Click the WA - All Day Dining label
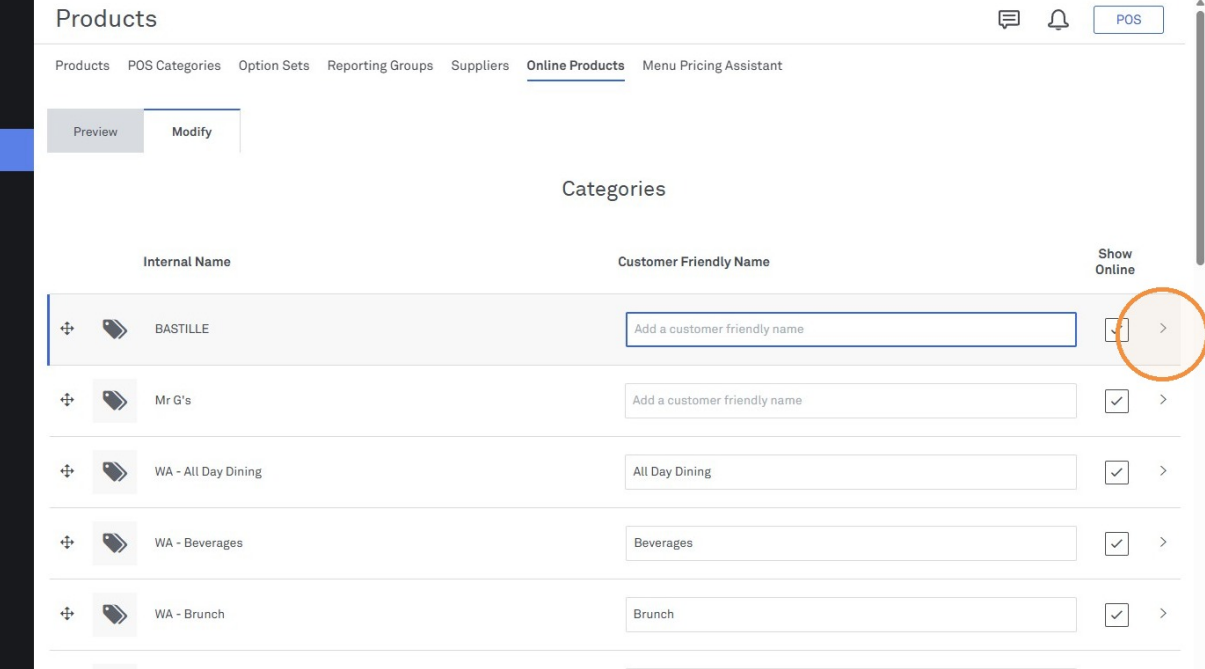1205x669 pixels. point(208,472)
